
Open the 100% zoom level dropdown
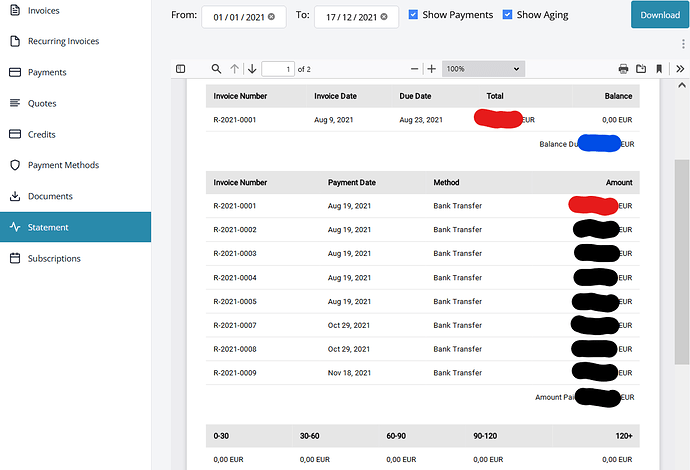(x=483, y=69)
